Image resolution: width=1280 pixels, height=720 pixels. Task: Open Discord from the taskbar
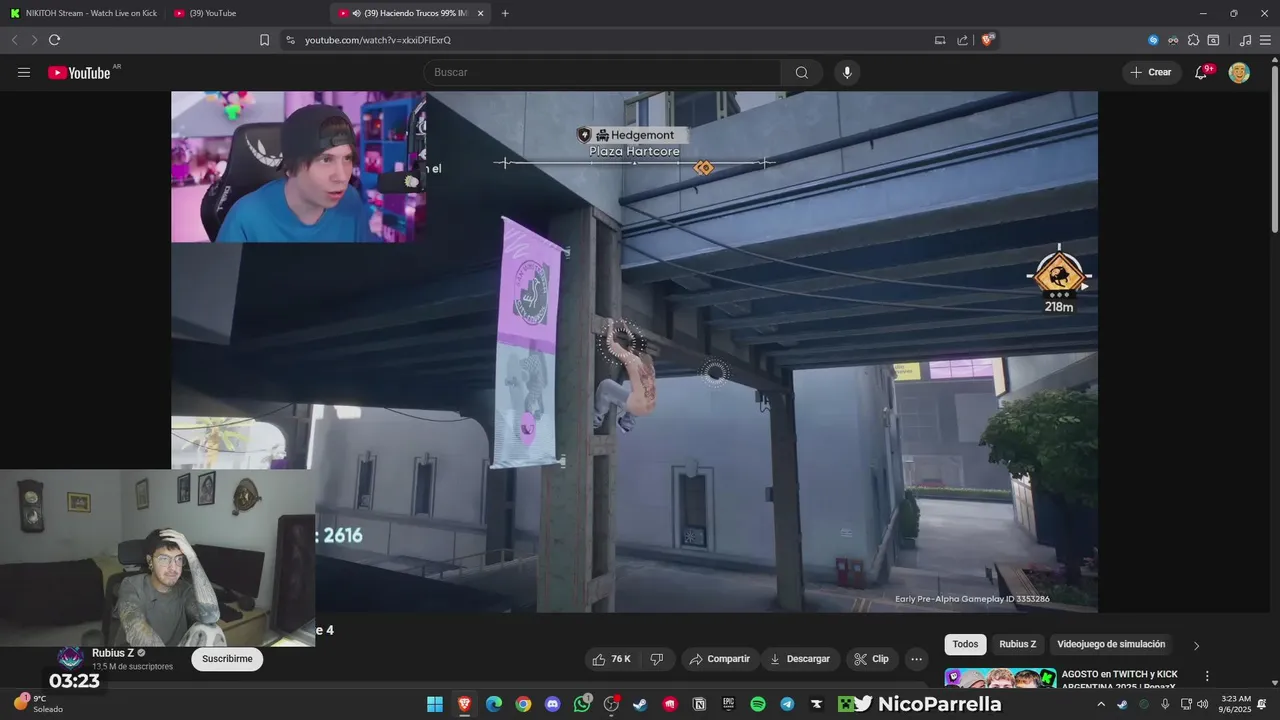[552, 704]
